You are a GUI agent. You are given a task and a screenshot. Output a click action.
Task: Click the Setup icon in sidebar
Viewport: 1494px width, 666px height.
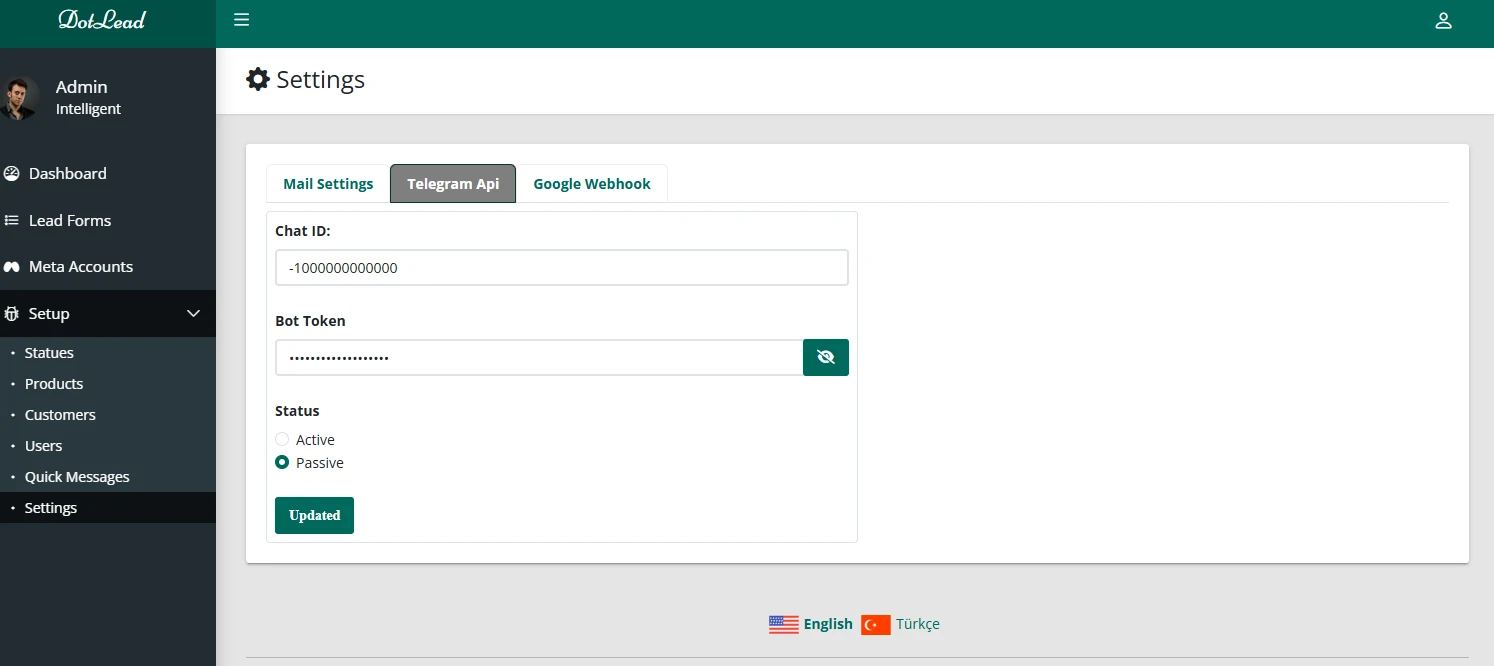pyautogui.click(x=12, y=314)
